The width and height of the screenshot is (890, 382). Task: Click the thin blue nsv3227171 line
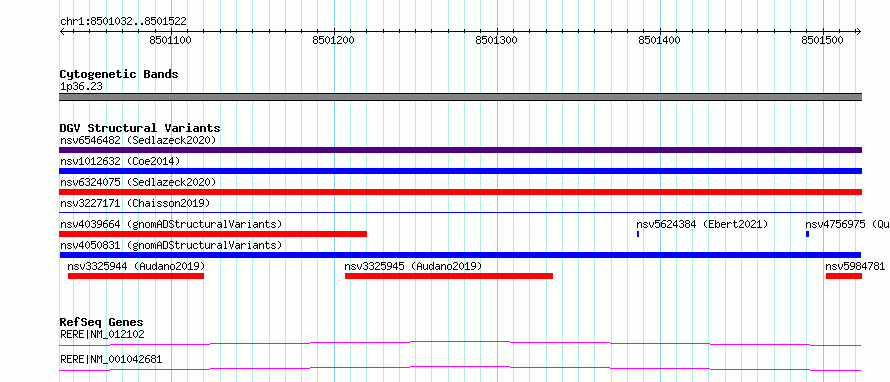pos(460,212)
